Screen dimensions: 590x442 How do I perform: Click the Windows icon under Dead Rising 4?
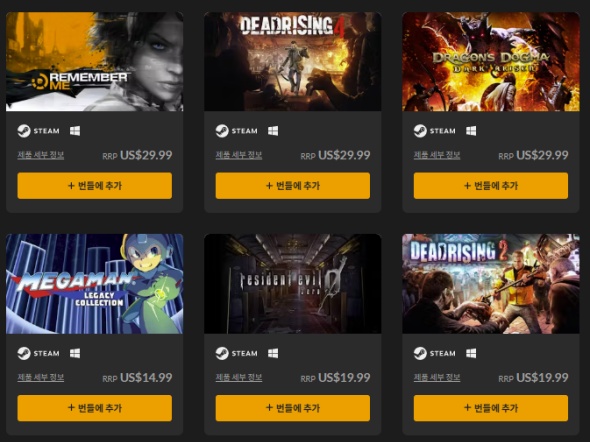(273, 131)
